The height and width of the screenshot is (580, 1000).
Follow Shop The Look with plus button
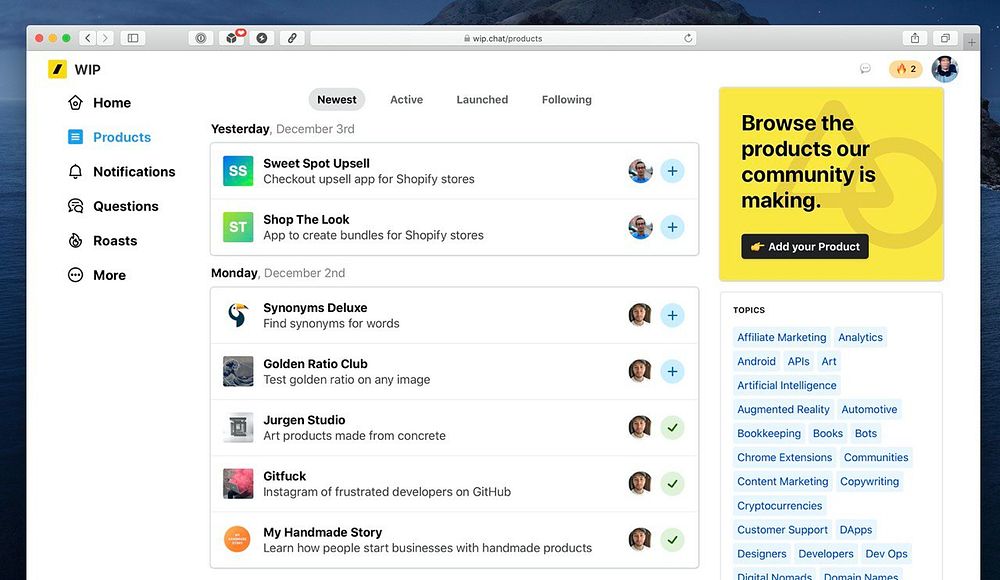672,227
